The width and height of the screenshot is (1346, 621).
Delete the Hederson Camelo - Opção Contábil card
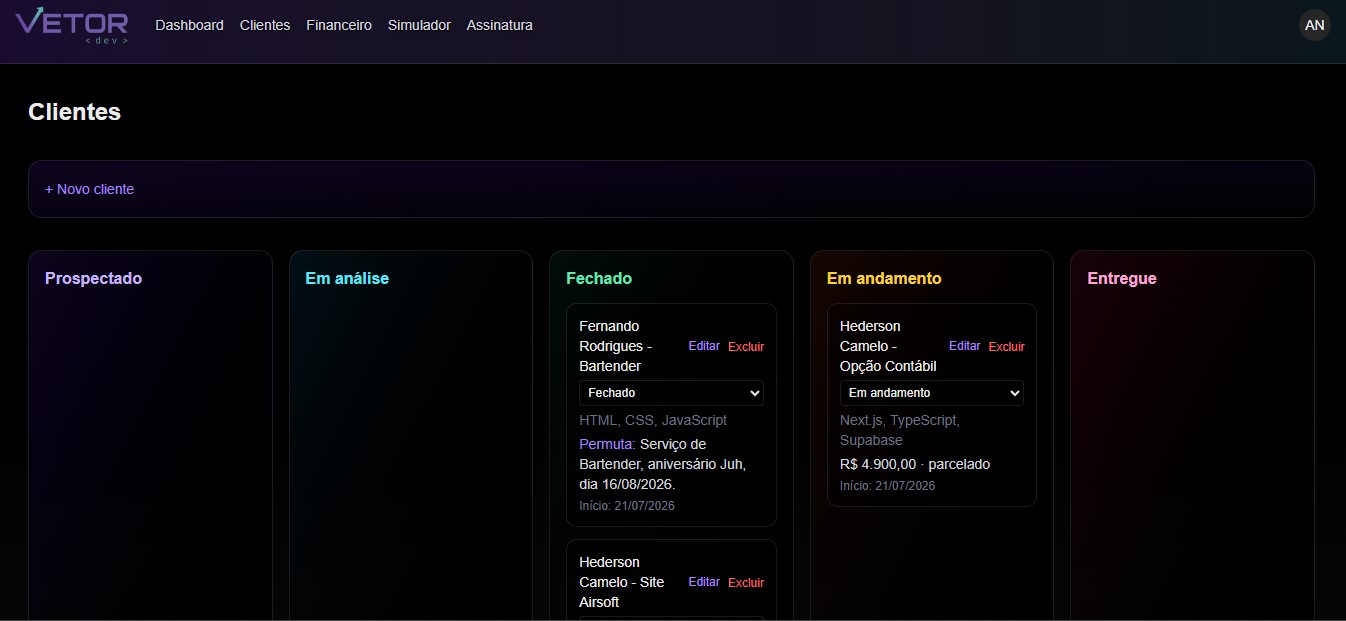[1007, 347]
